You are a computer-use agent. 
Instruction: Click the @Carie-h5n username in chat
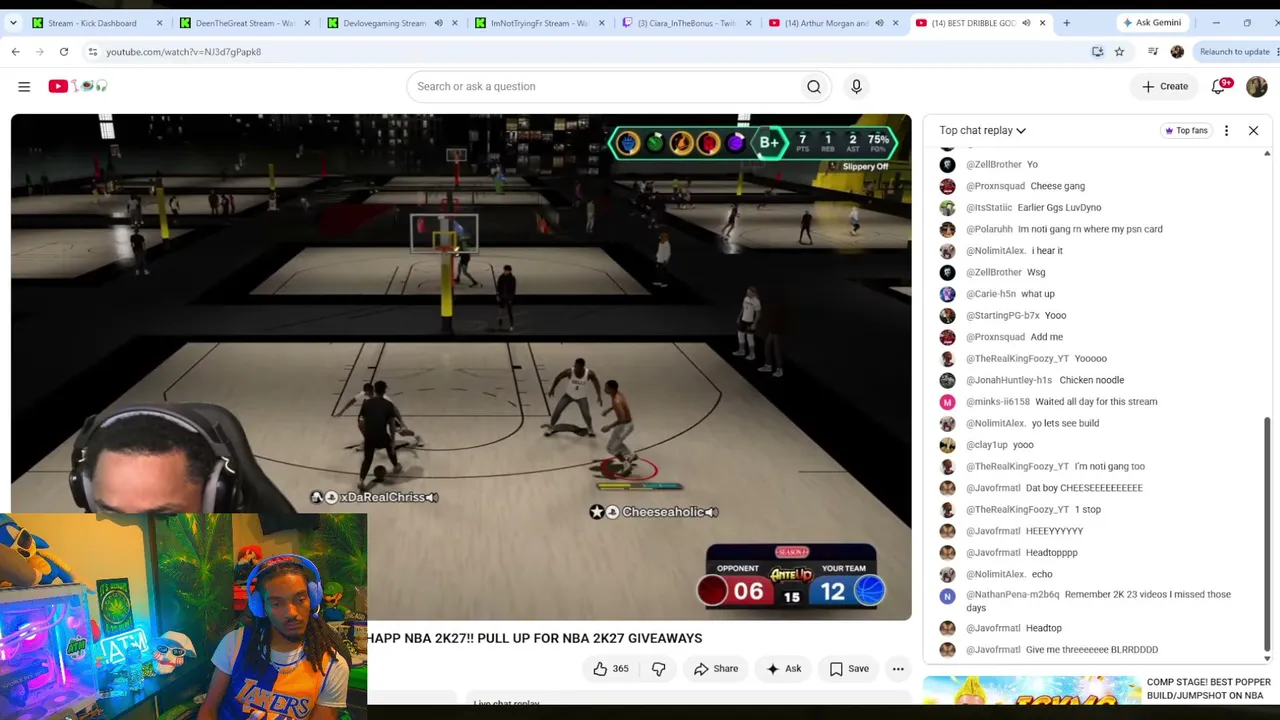[x=991, y=294]
